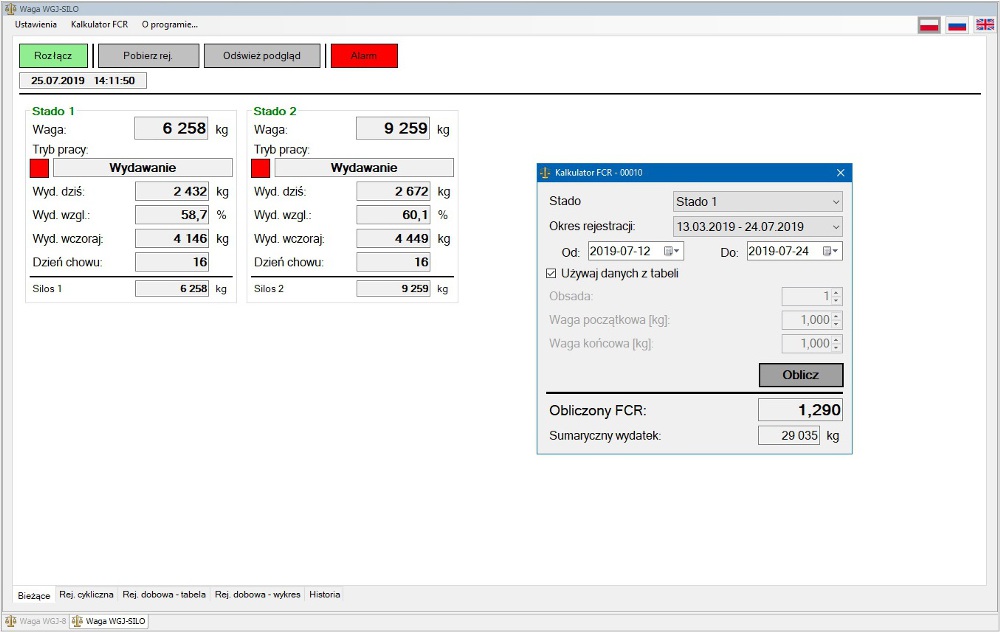The image size is (1000, 632).
Task: Open the Historia tab
Action: 325,594
